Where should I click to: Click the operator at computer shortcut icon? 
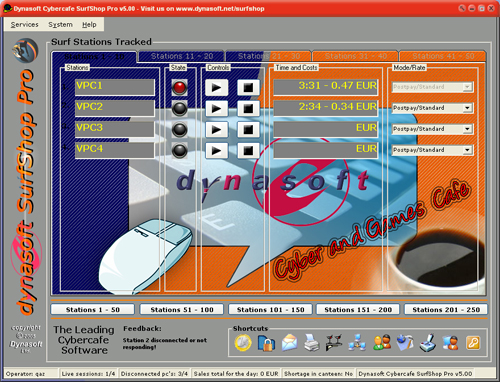[450, 343]
